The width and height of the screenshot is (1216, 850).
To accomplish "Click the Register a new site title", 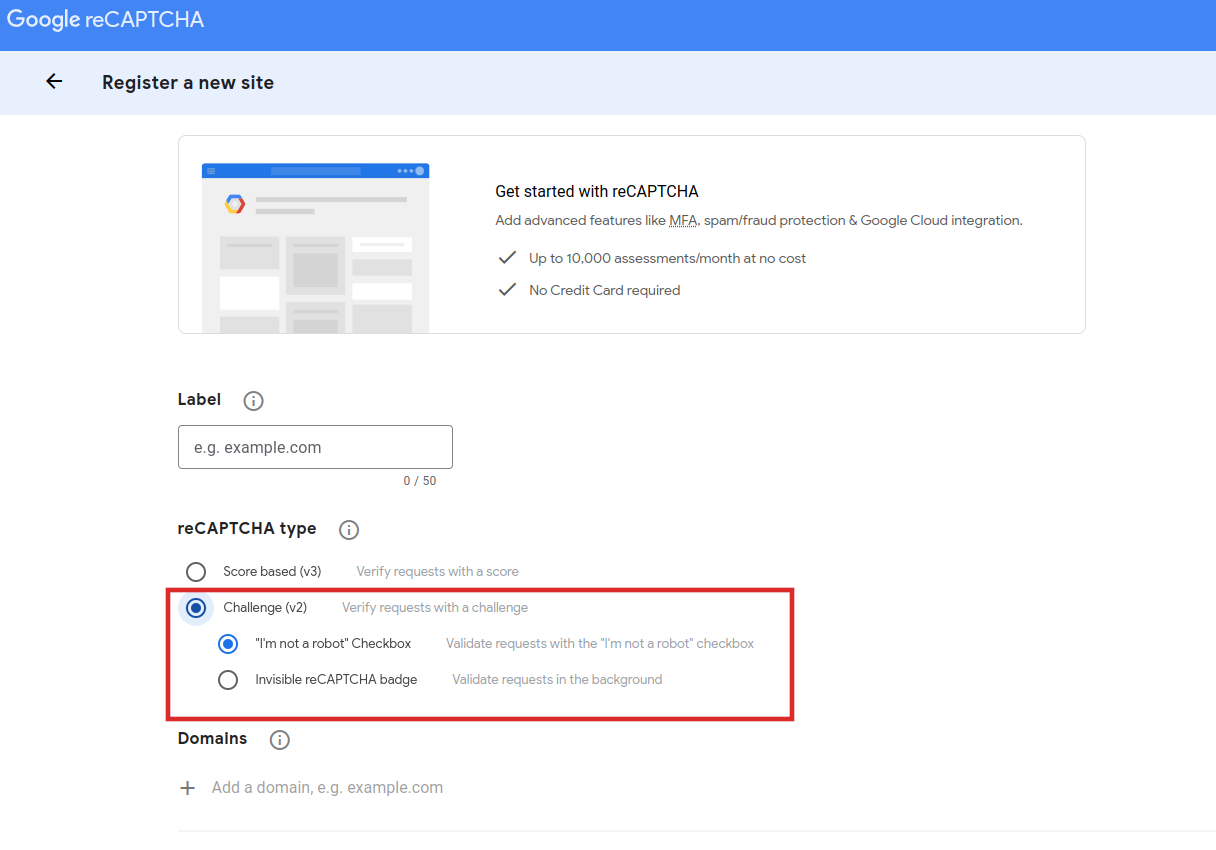I will [188, 83].
